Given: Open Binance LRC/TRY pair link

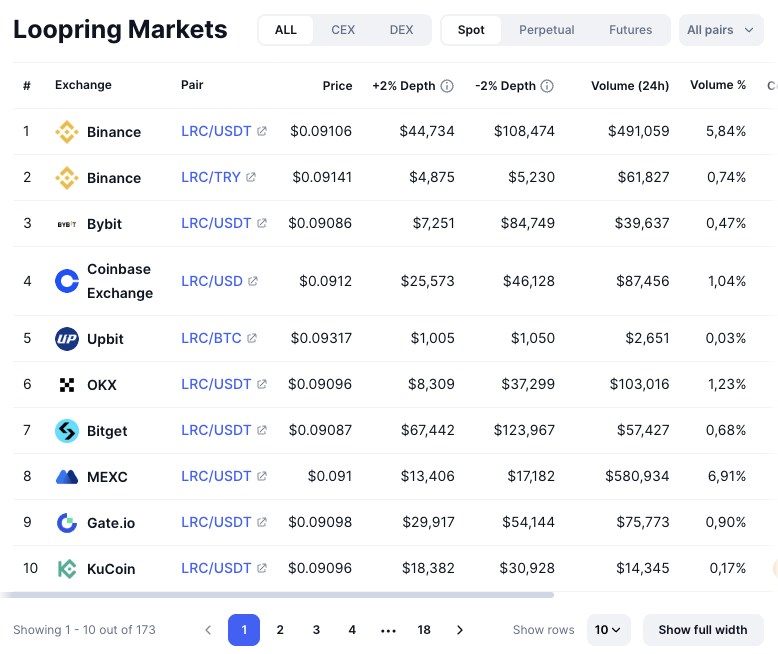Looking at the screenshot, I should coord(210,177).
